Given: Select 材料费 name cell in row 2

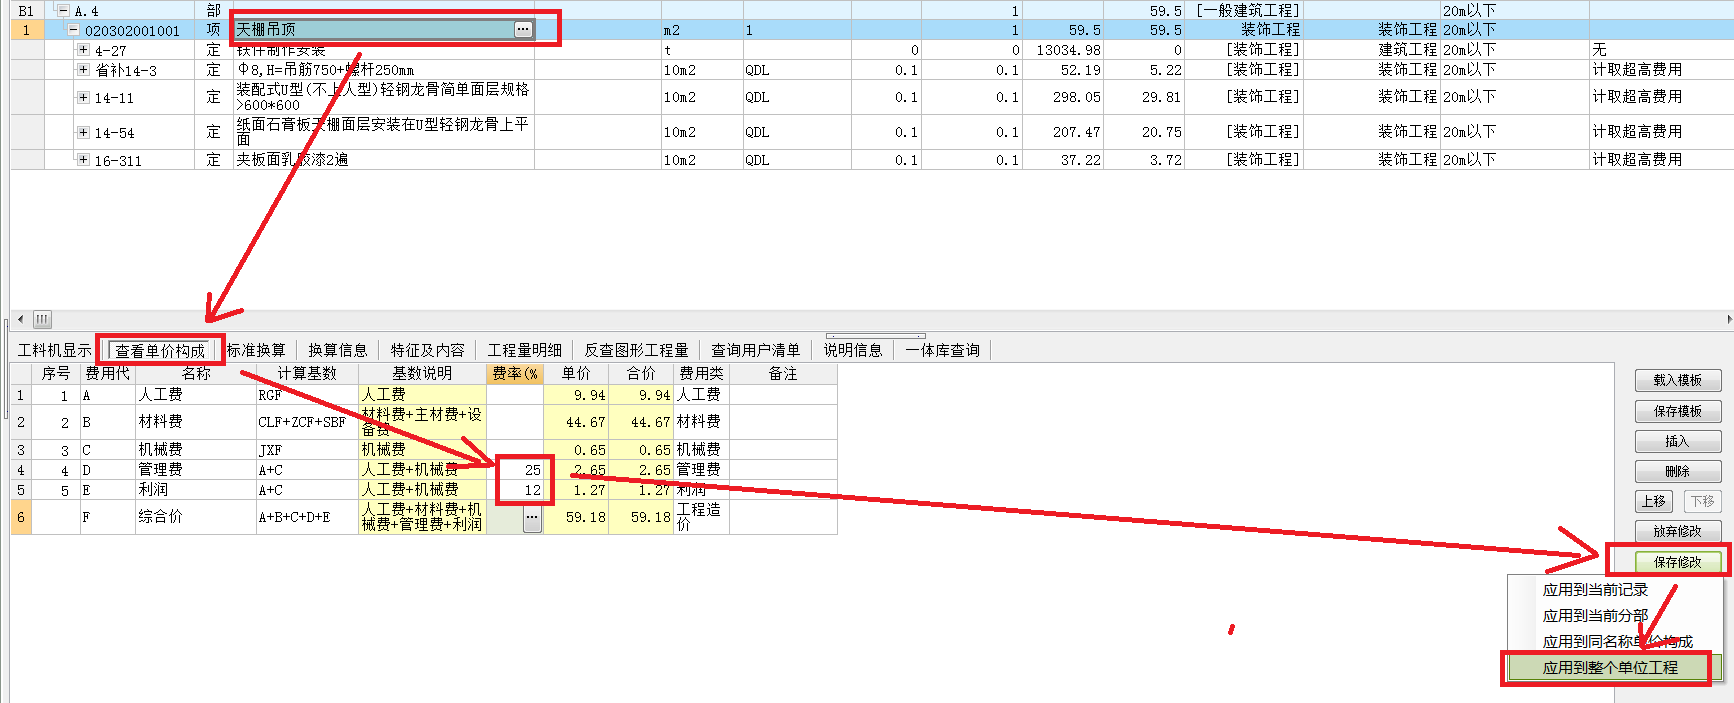Looking at the screenshot, I should (196, 422).
